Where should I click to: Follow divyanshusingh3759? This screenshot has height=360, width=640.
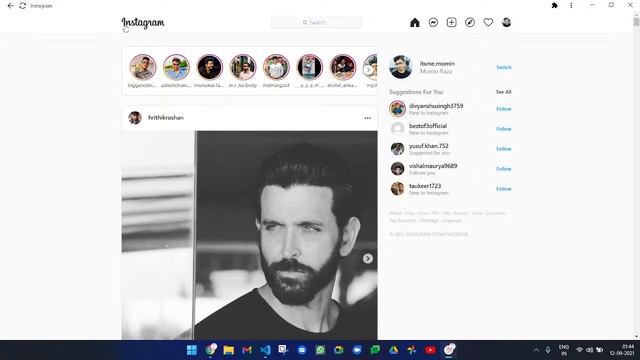(x=504, y=109)
